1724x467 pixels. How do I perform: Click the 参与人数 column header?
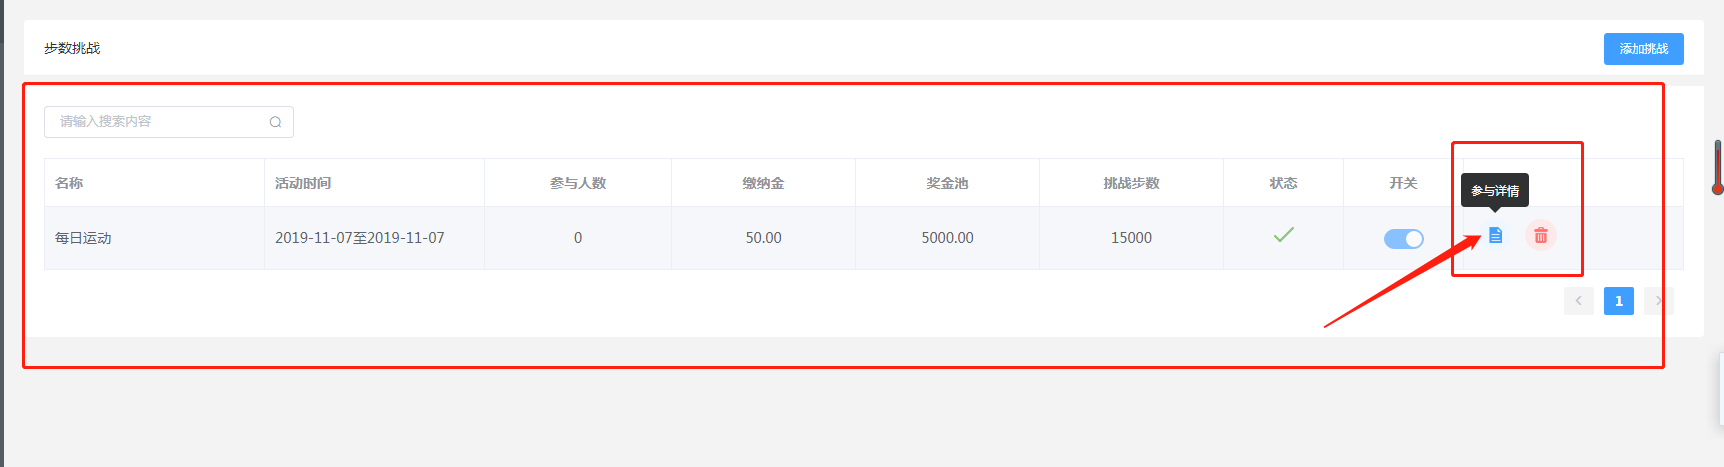[x=578, y=183]
